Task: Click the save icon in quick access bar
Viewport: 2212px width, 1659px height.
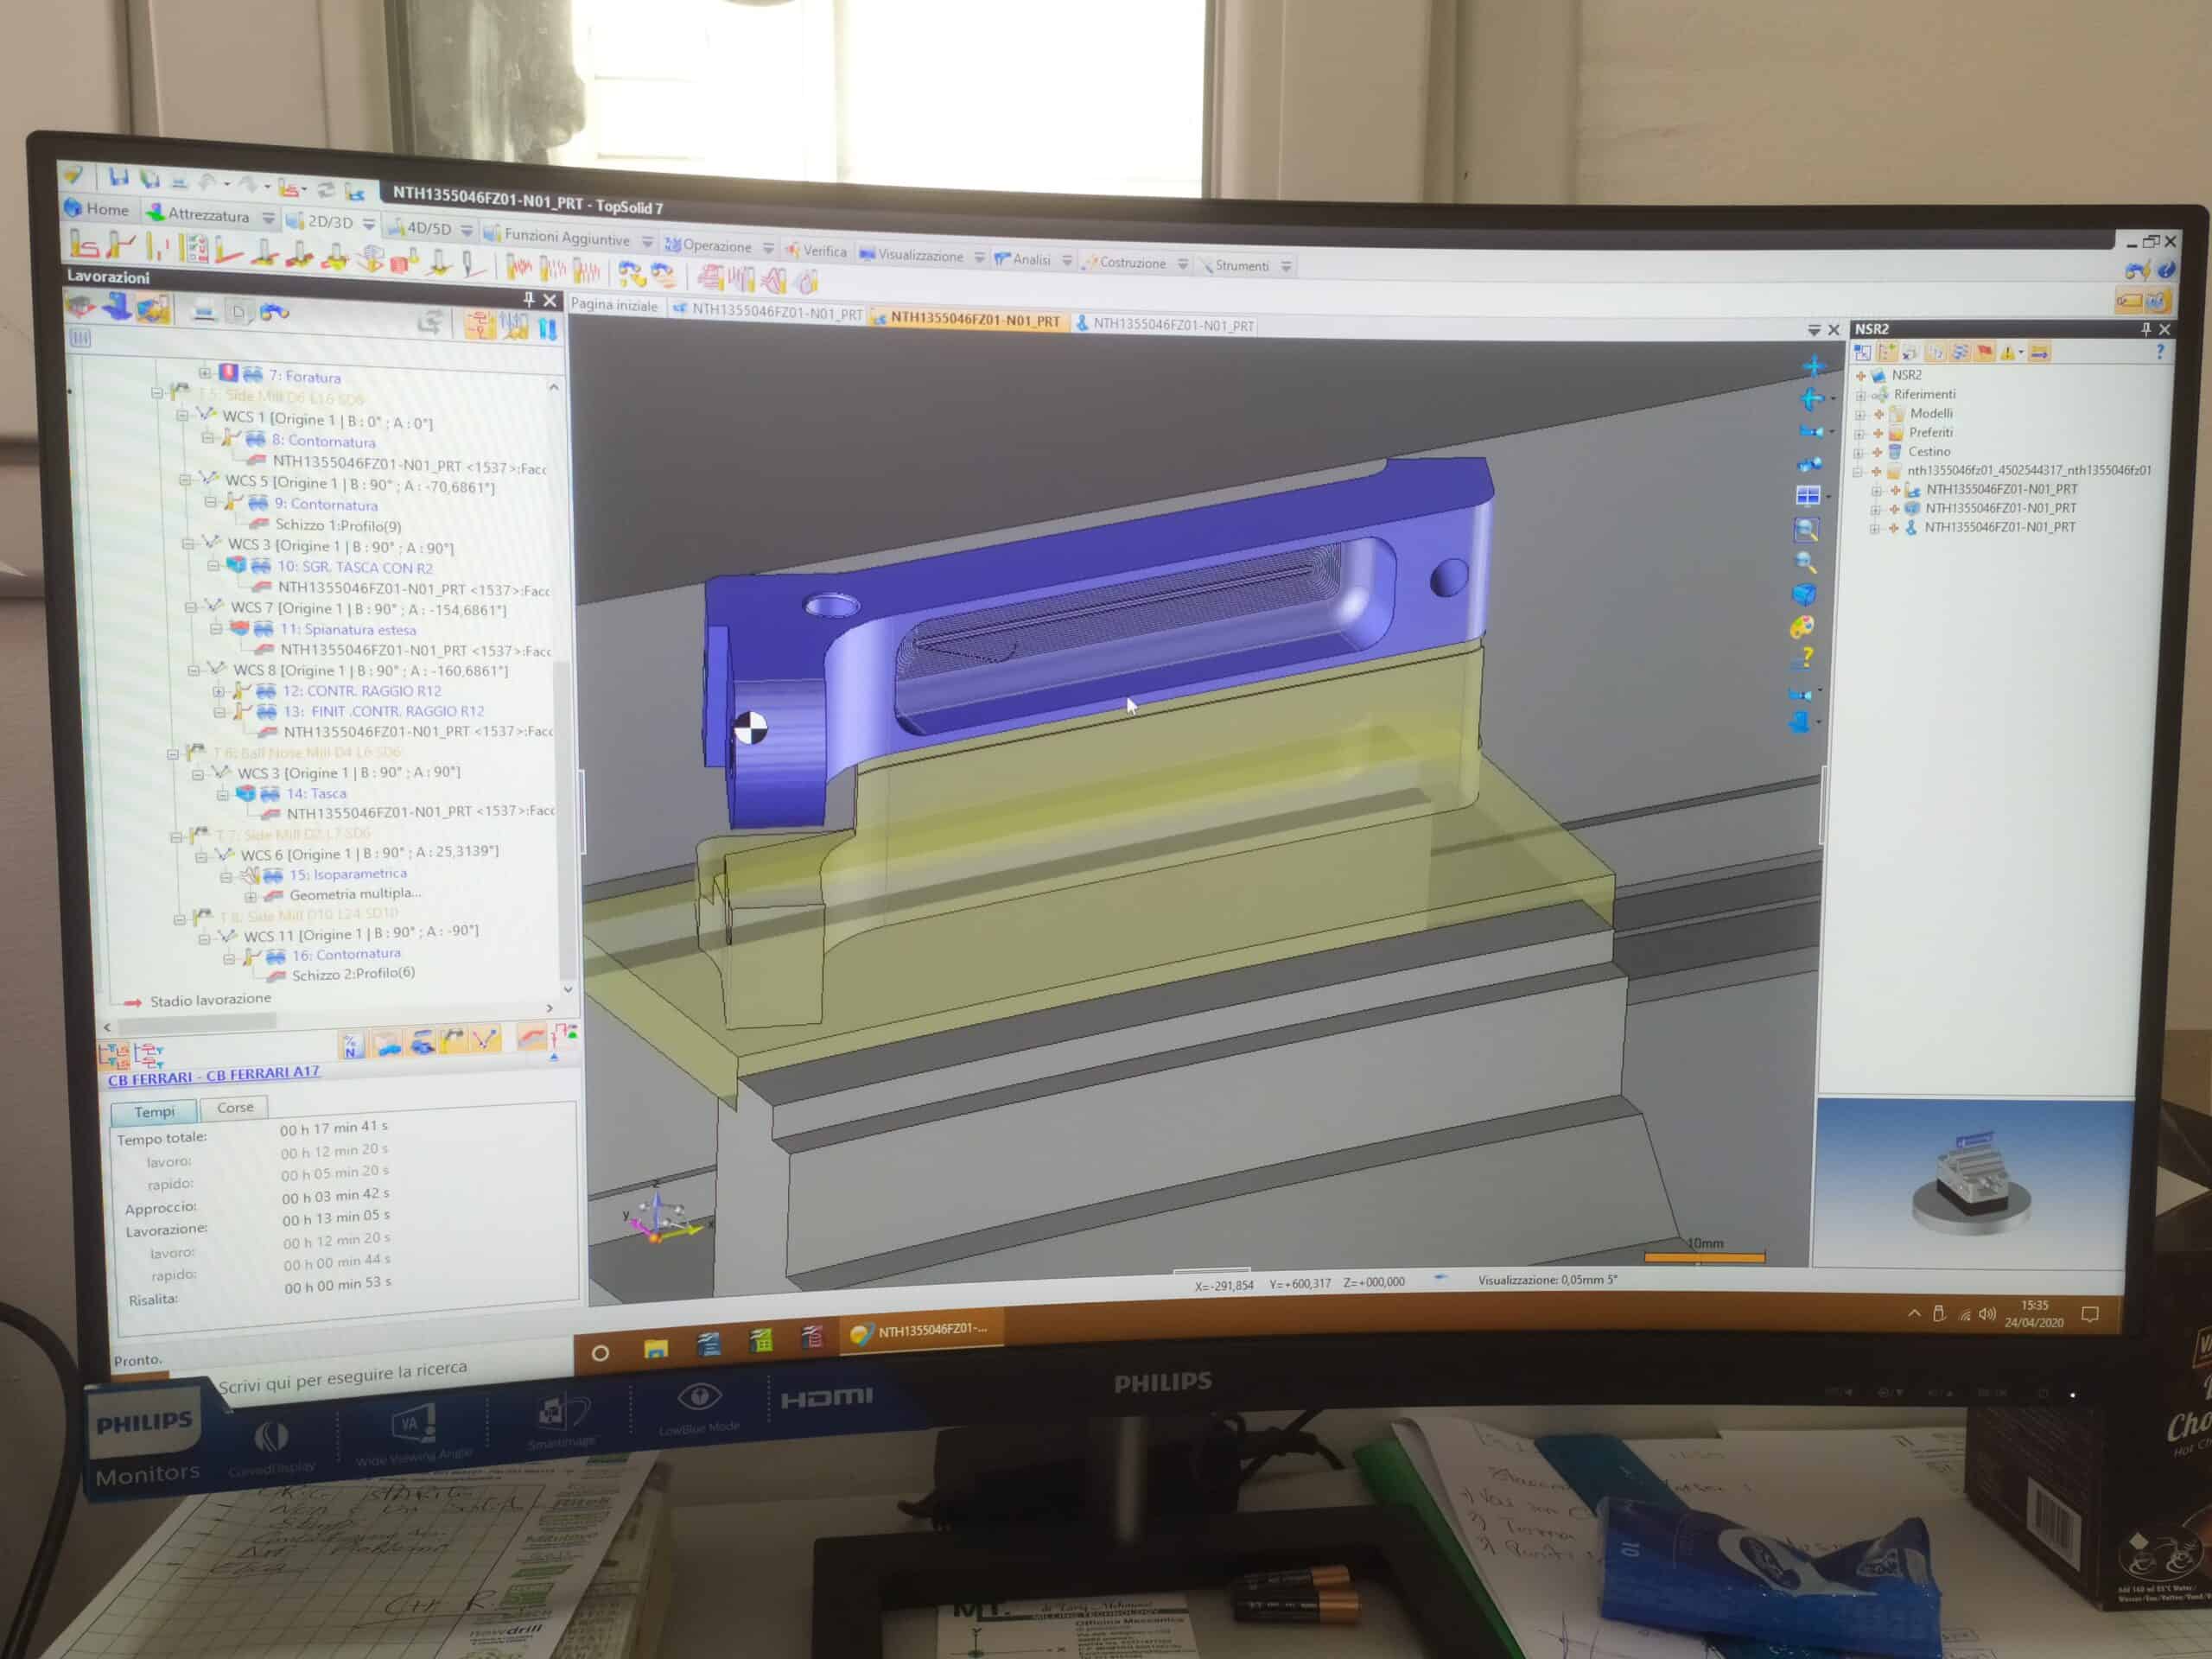Action: click(118, 177)
